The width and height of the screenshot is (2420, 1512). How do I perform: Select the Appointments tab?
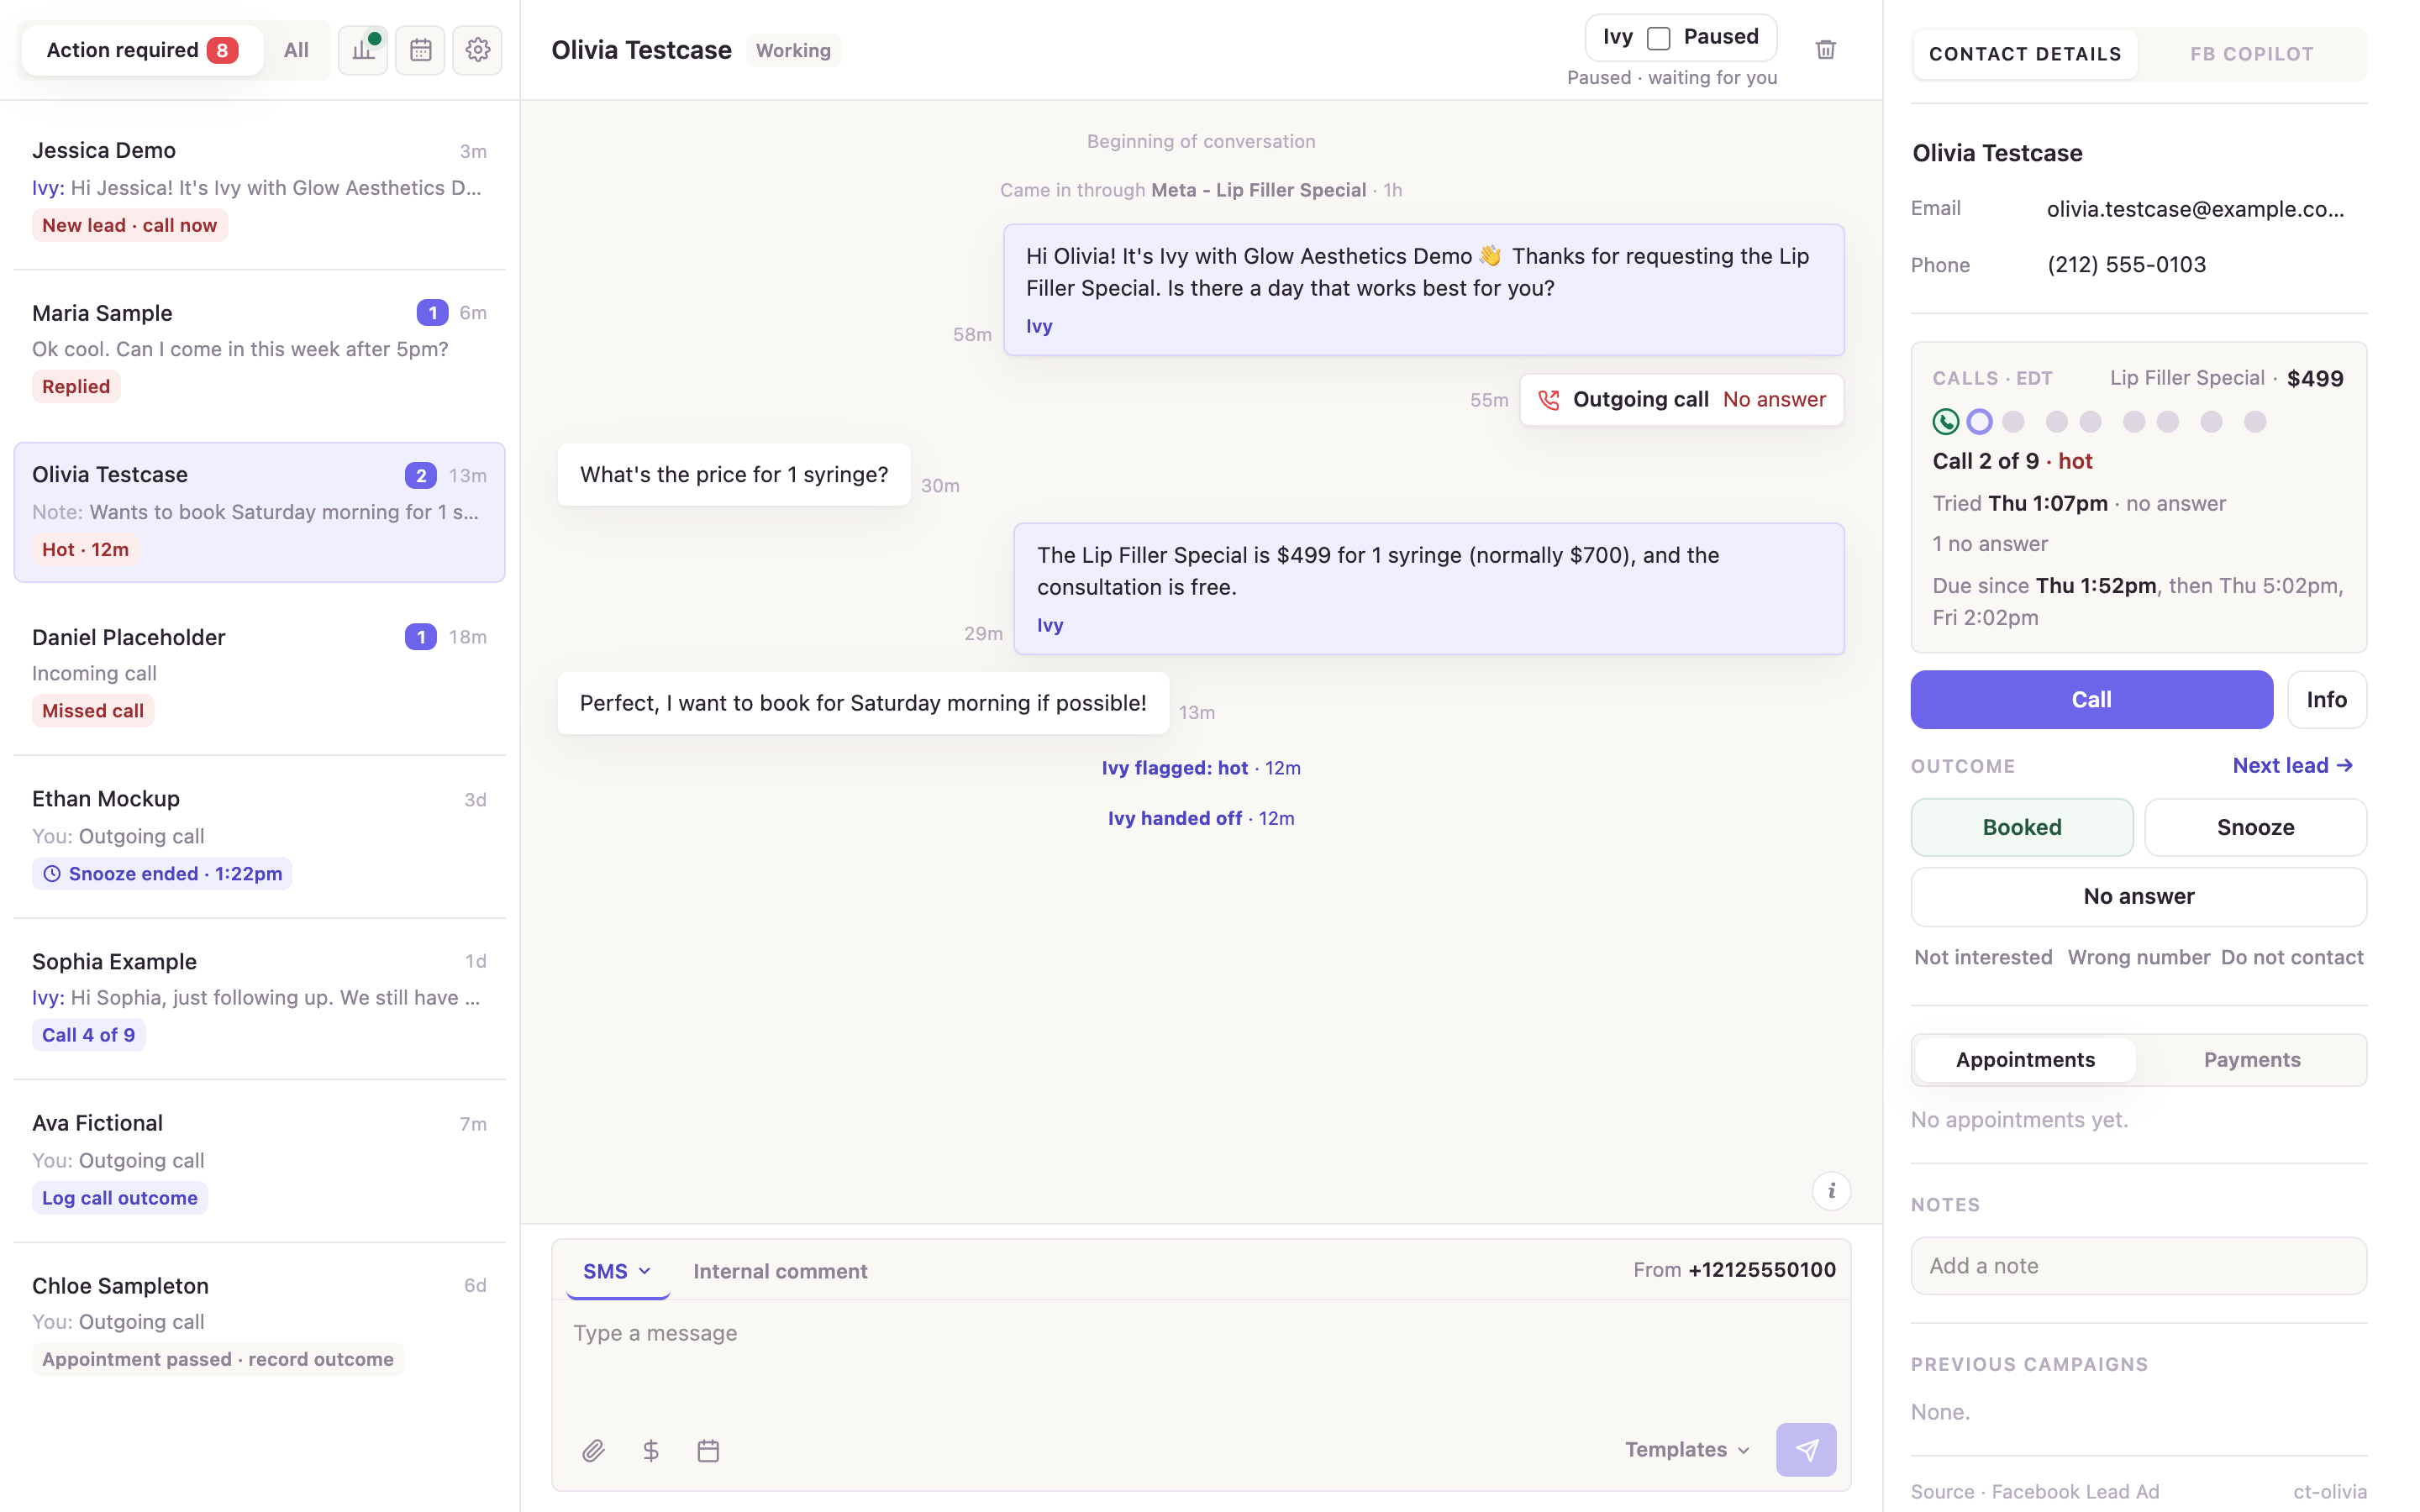click(2025, 1060)
